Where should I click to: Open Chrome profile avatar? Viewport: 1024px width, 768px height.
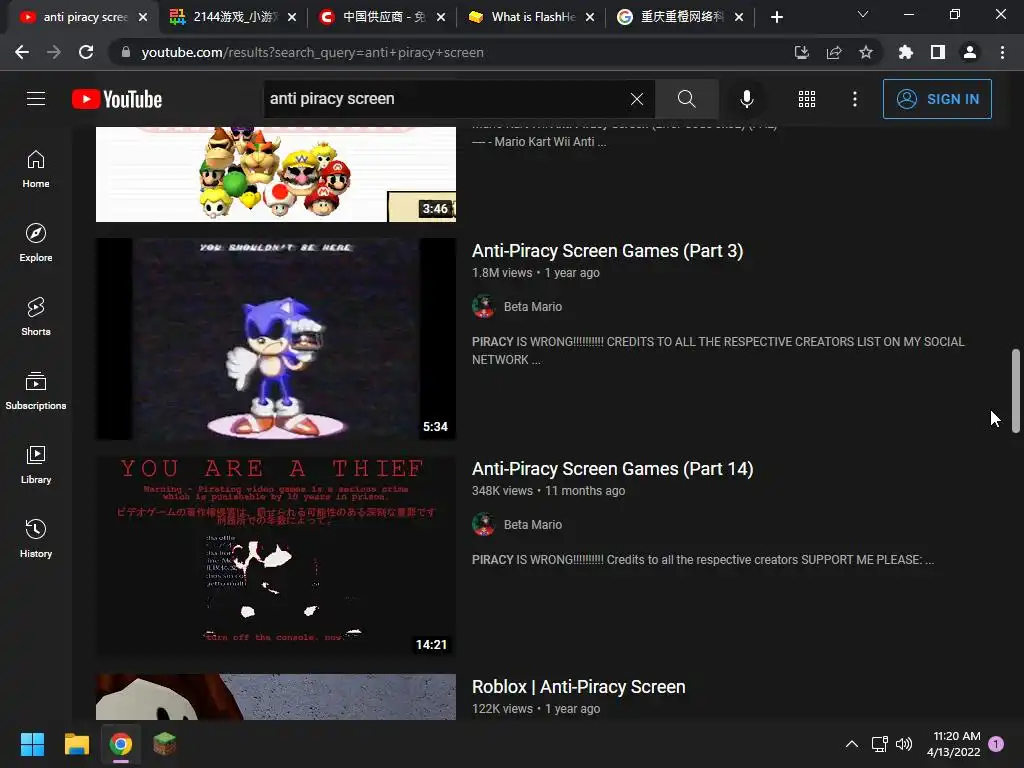click(x=970, y=52)
